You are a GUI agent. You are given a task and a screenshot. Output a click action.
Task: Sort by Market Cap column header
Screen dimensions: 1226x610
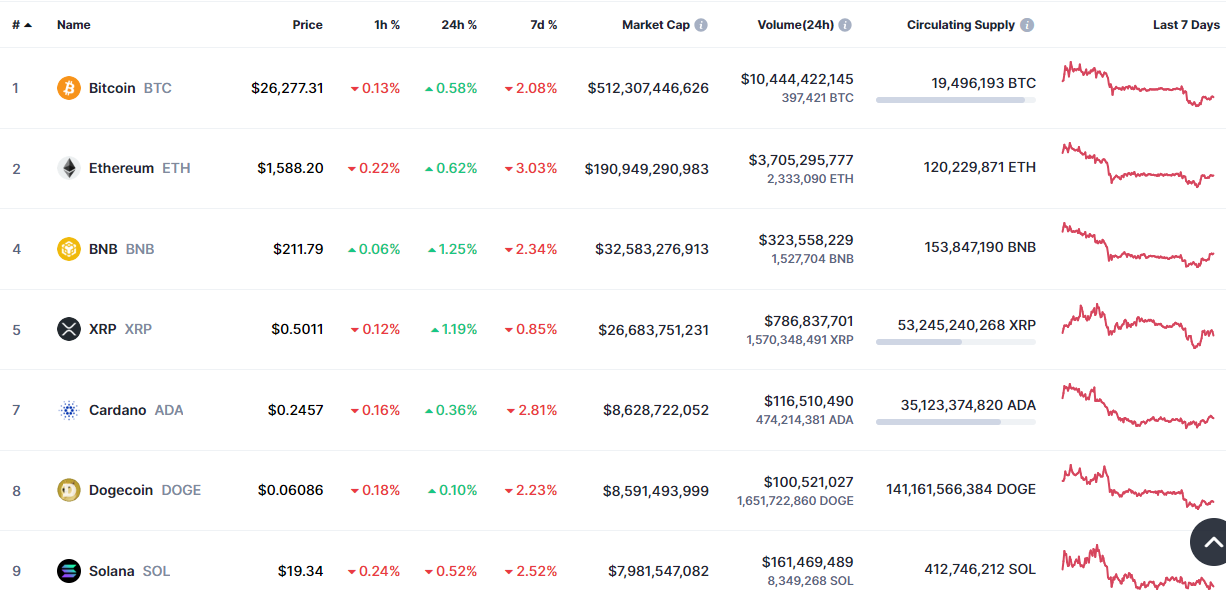click(656, 25)
